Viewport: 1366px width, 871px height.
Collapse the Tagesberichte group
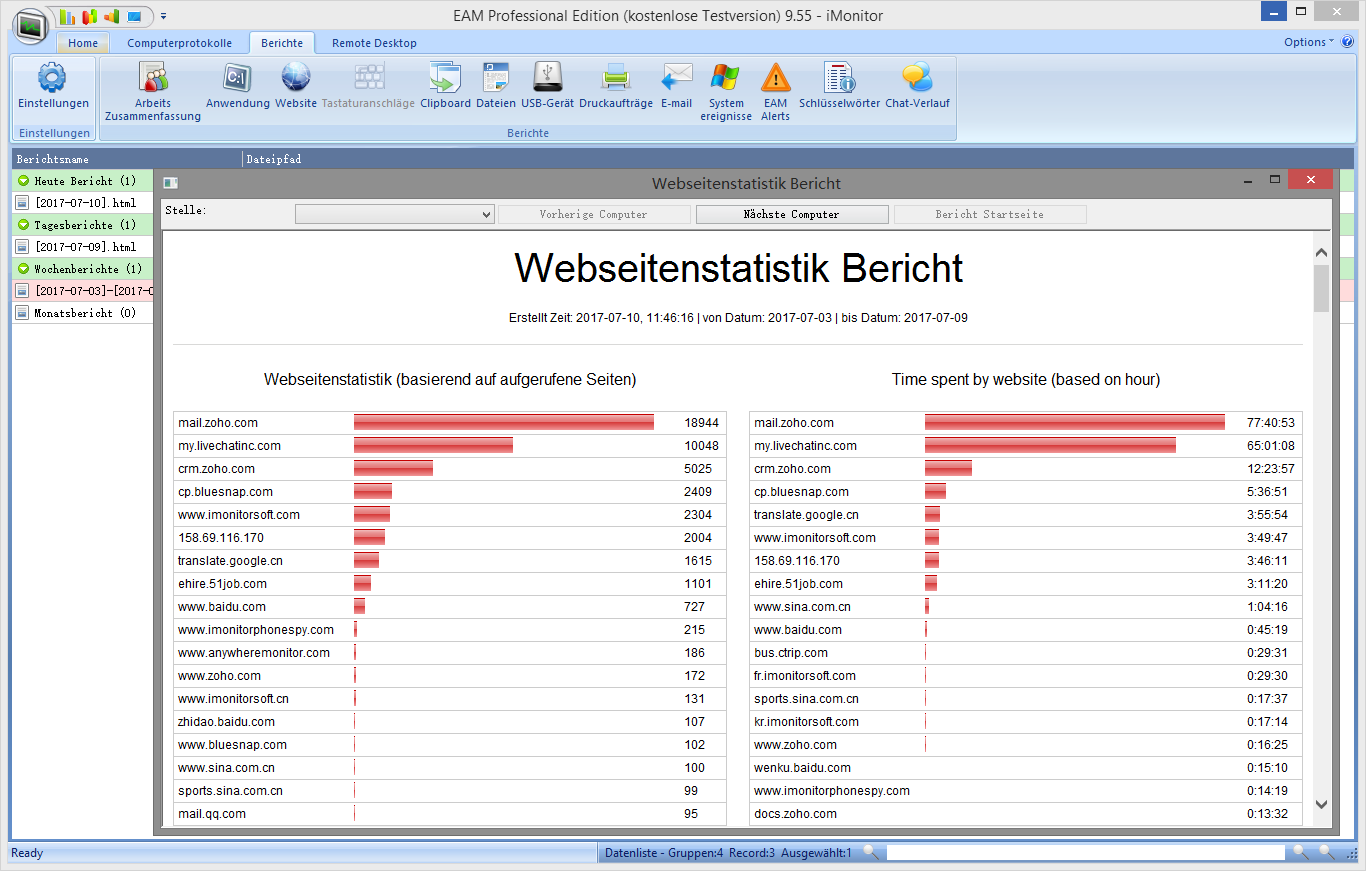tap(24, 225)
